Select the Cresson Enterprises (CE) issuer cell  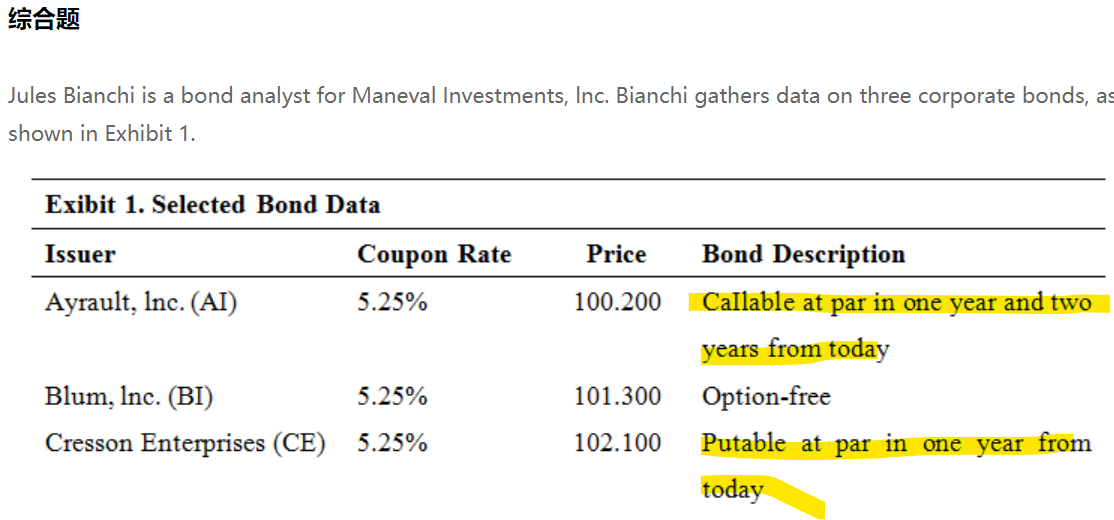coord(185,443)
